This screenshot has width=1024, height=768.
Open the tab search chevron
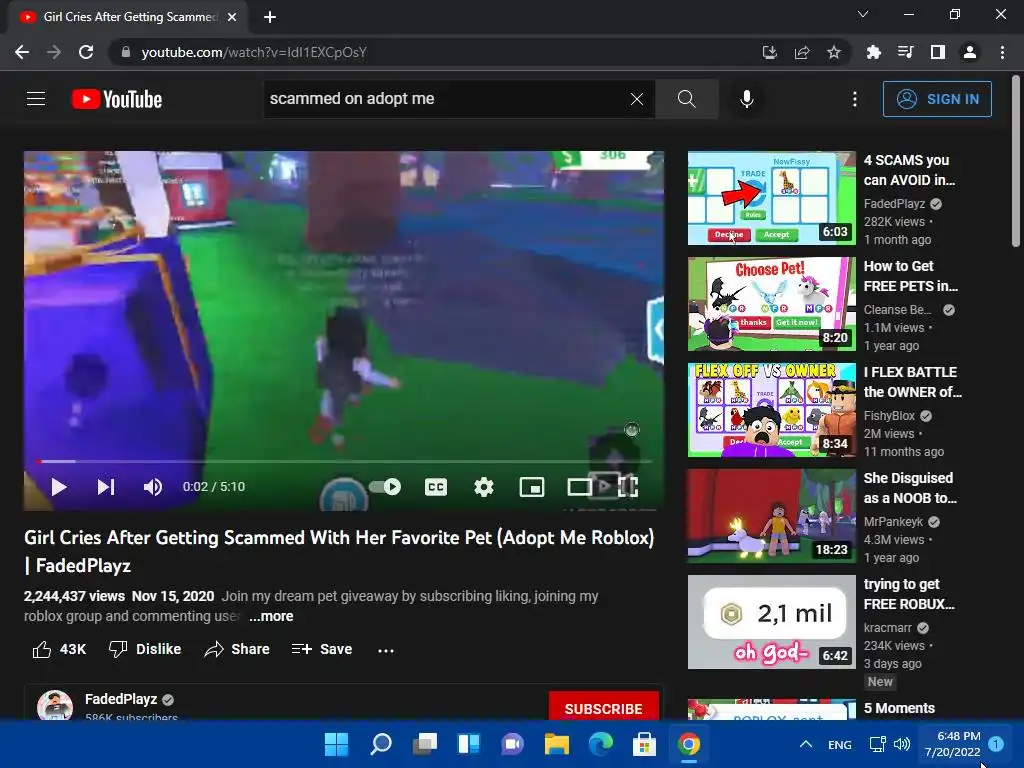tap(863, 14)
